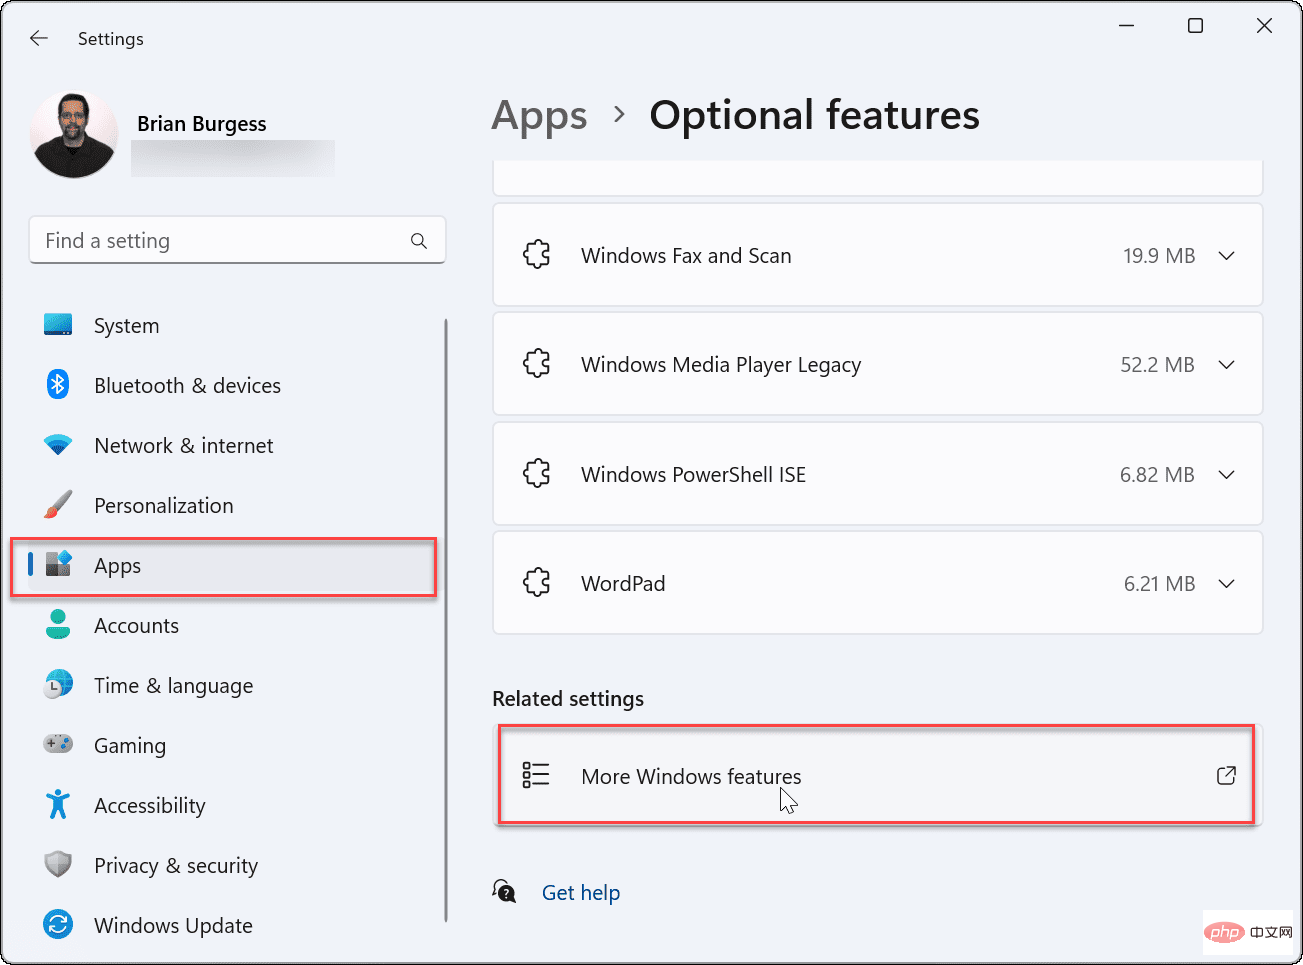Click the 6.21 MB size value
Image resolution: width=1303 pixels, height=965 pixels.
pyautogui.click(x=1159, y=584)
